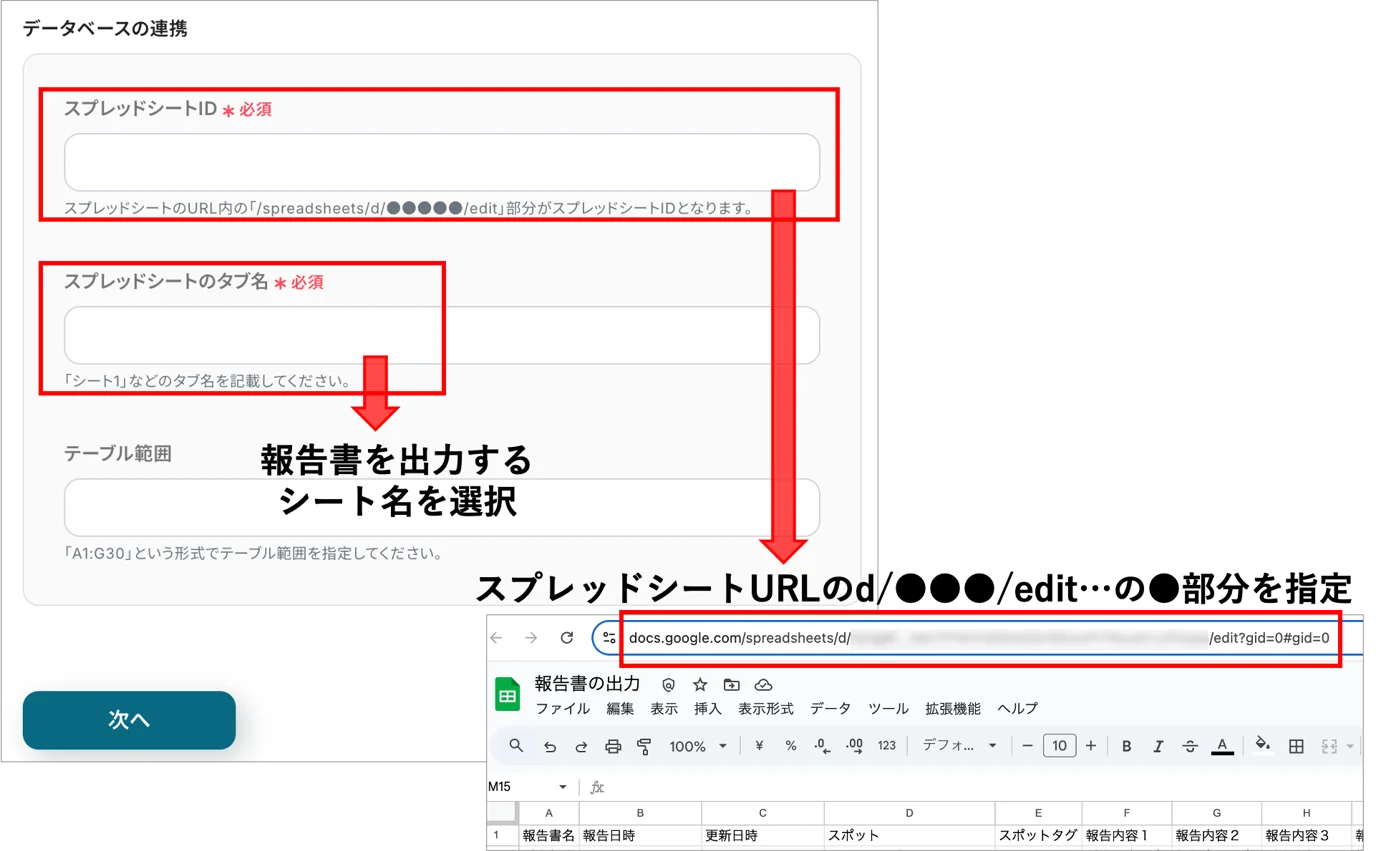The height and width of the screenshot is (851, 1376).
Task: Open the 表示 menu
Action: 664,708
